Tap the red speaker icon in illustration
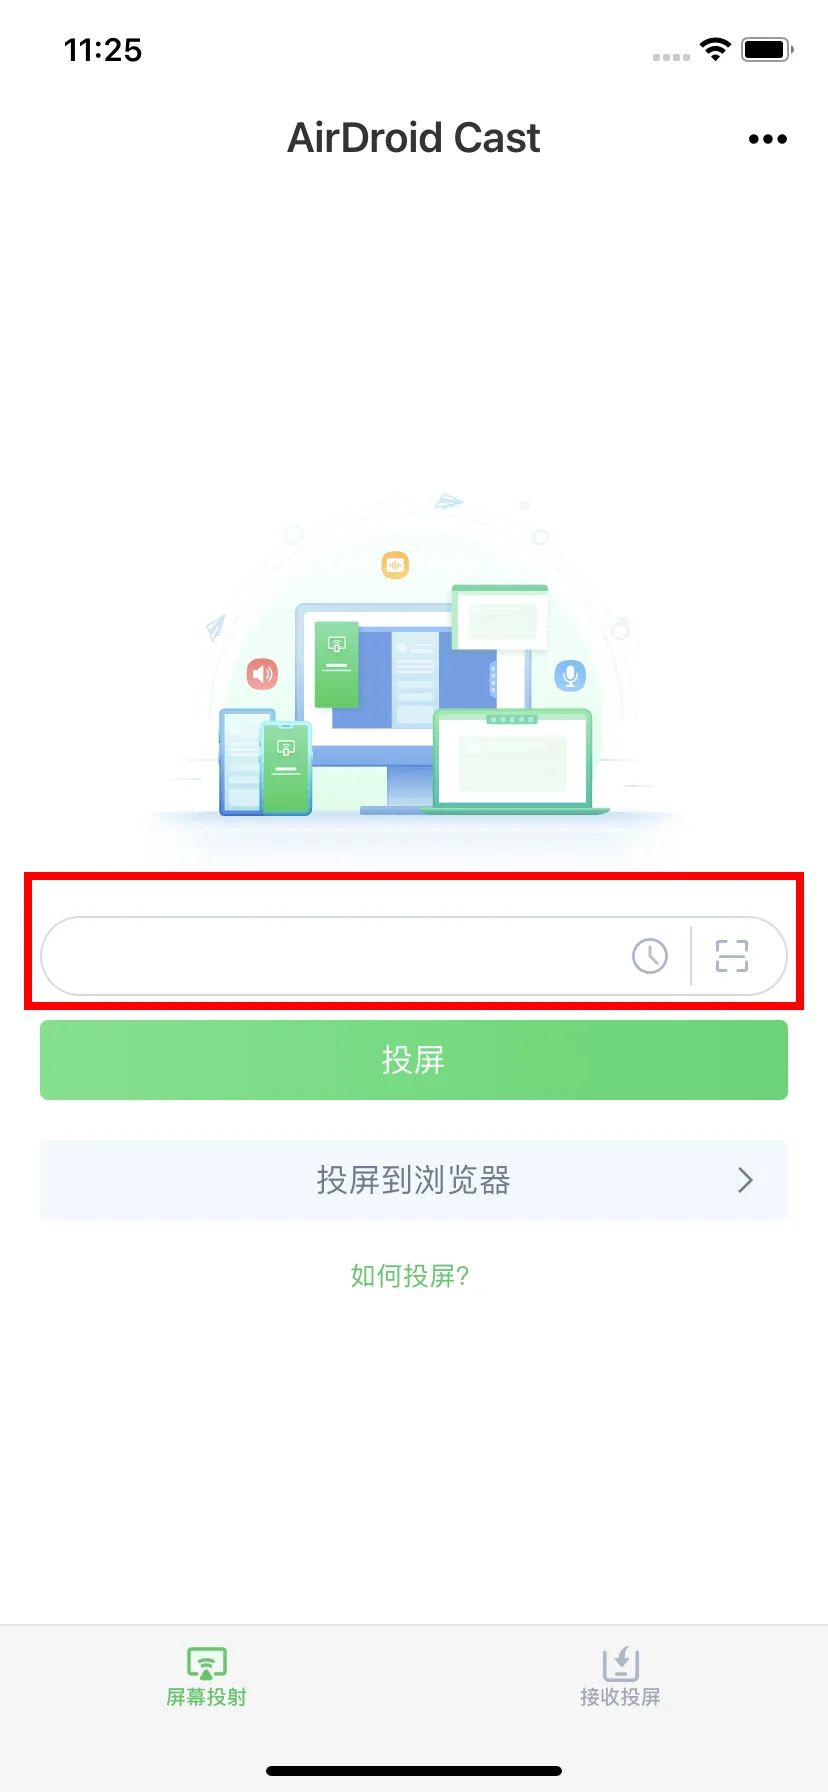 pyautogui.click(x=262, y=674)
